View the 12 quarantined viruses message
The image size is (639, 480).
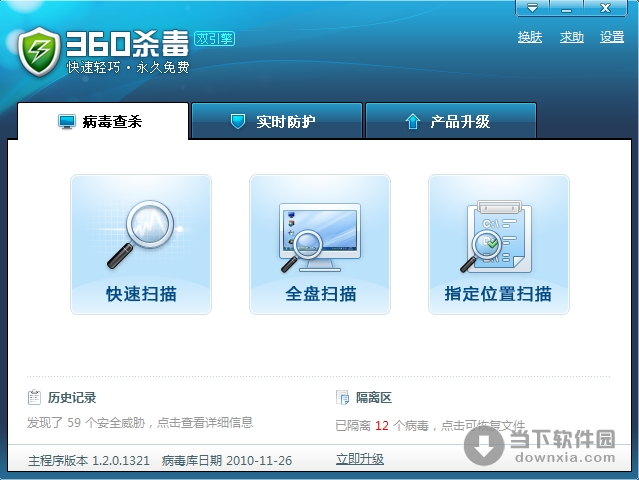[430, 426]
